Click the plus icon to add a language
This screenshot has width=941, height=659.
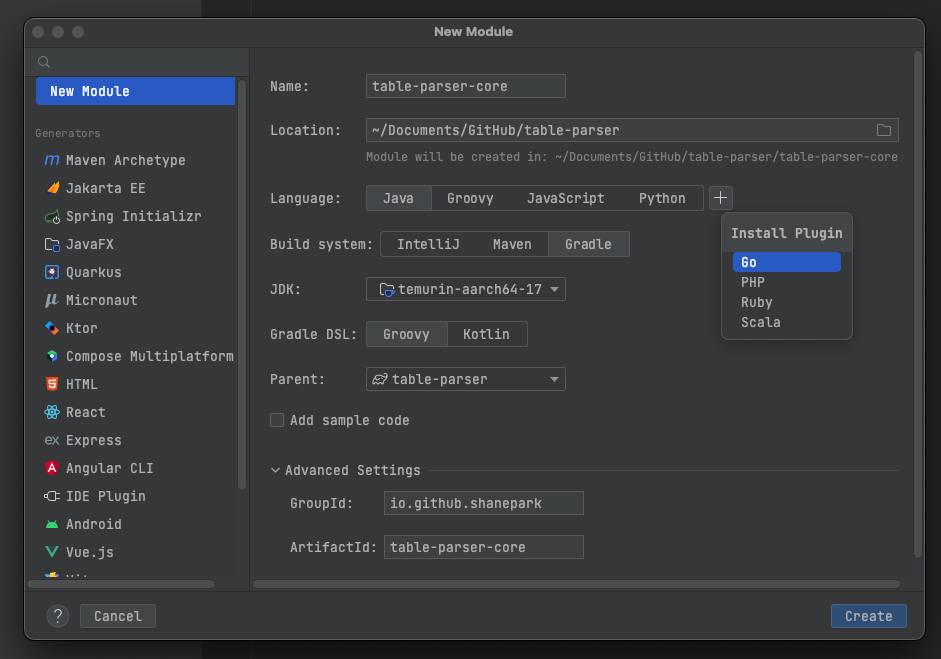pyautogui.click(x=720, y=198)
